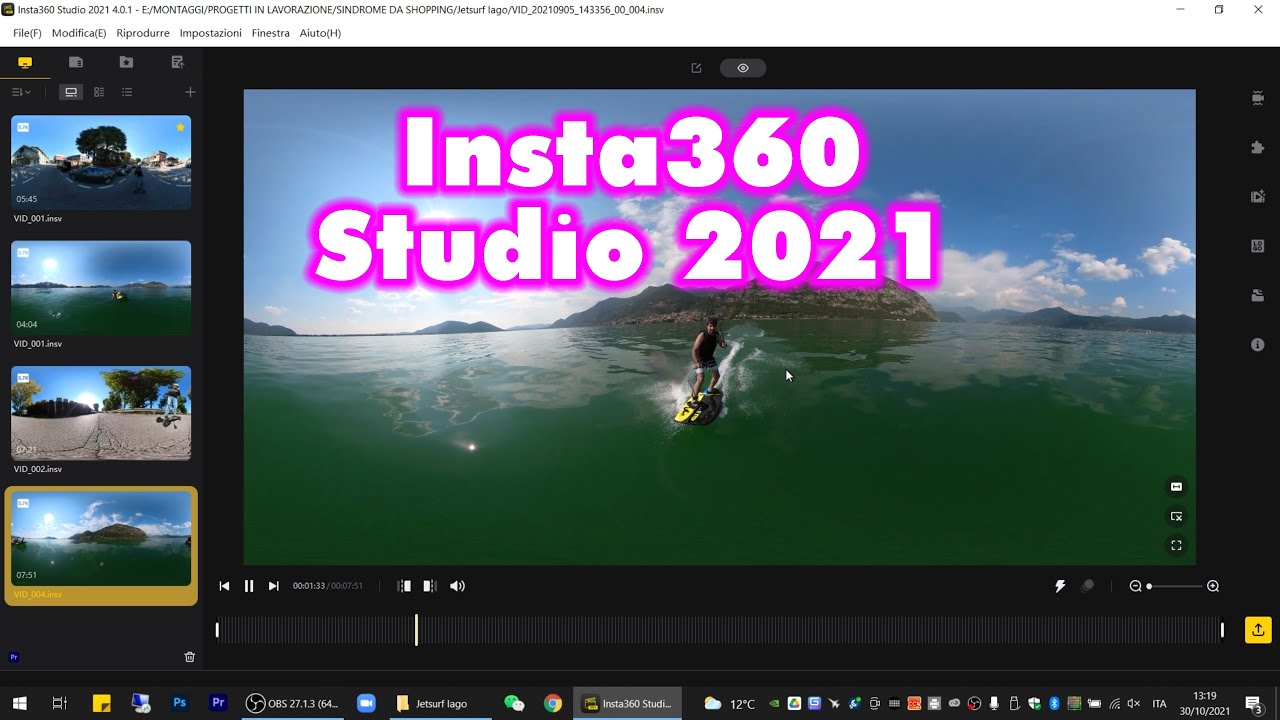Open the plugin puzzle piece panel
Image resolution: width=1280 pixels, height=720 pixels.
click(1257, 147)
